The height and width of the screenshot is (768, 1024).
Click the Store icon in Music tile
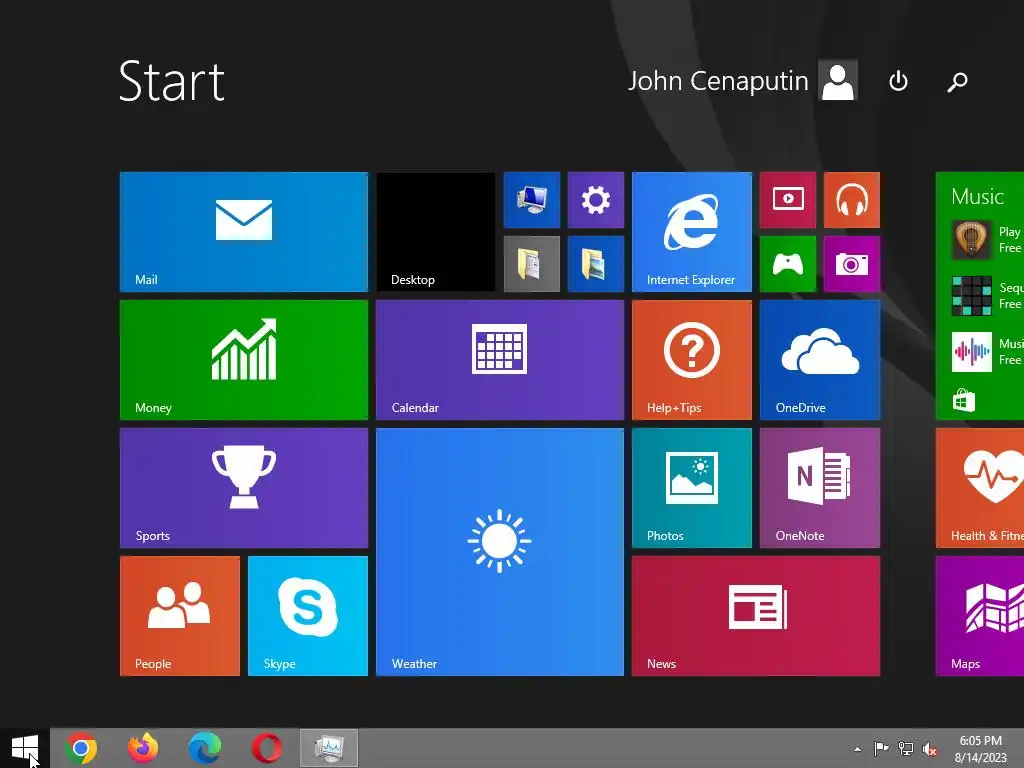tap(963, 400)
